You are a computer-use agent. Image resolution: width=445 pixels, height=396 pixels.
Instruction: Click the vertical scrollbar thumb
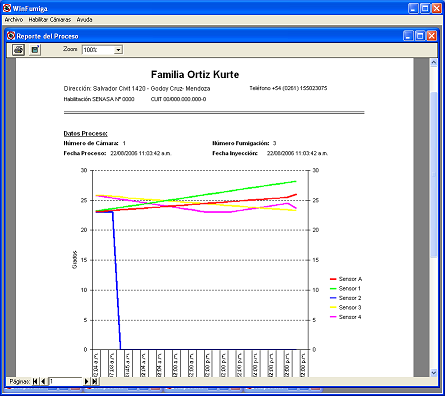[434, 174]
